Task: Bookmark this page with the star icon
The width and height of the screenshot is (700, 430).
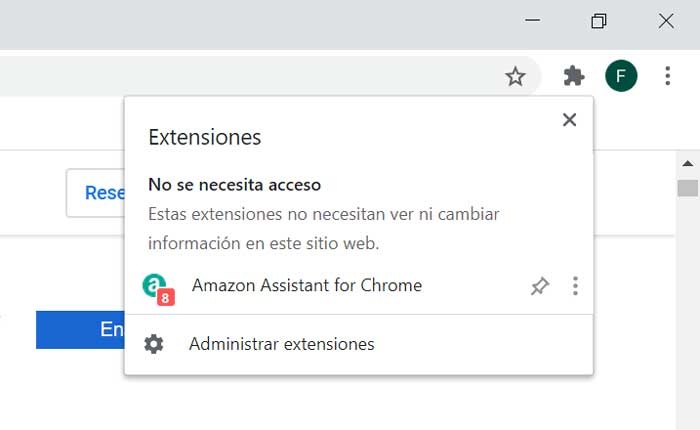Action: (515, 76)
